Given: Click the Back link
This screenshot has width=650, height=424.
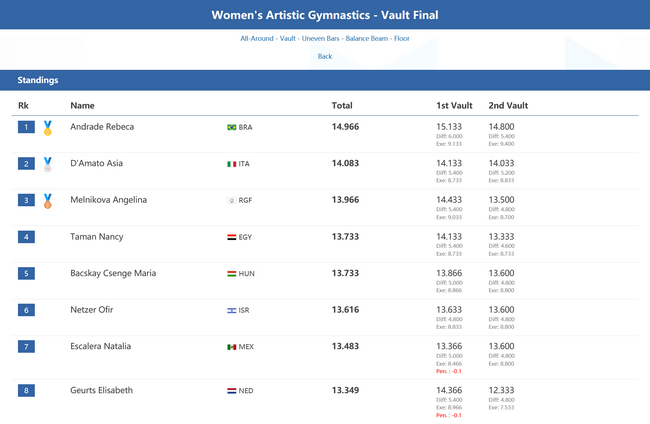Looking at the screenshot, I should click(325, 56).
